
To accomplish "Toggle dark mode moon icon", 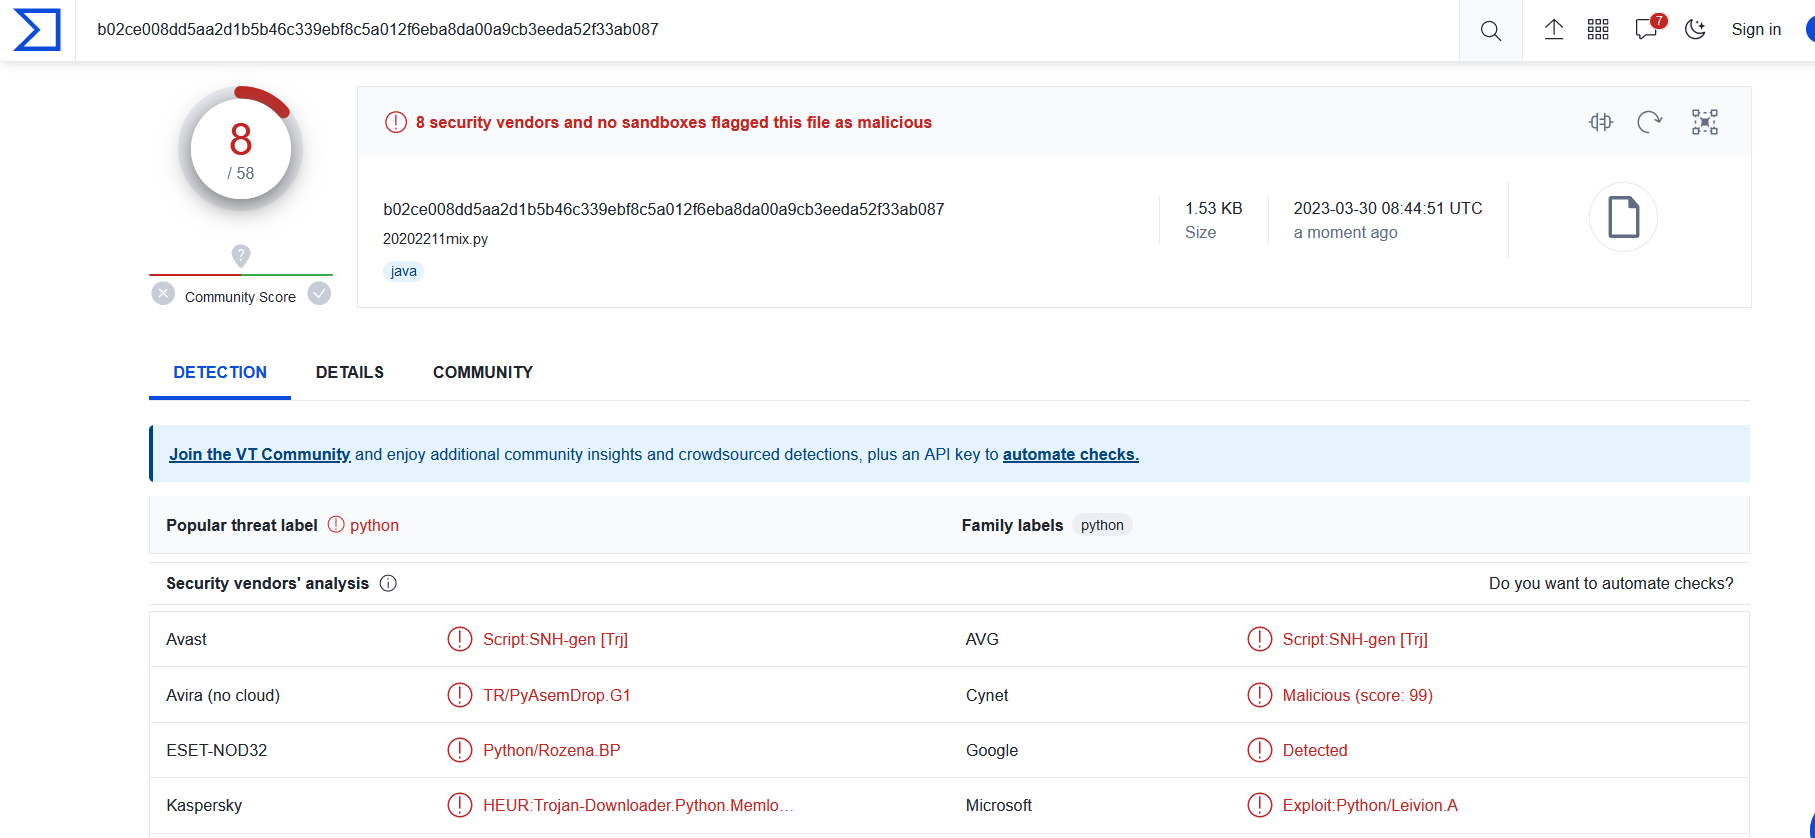I will pyautogui.click(x=1695, y=30).
